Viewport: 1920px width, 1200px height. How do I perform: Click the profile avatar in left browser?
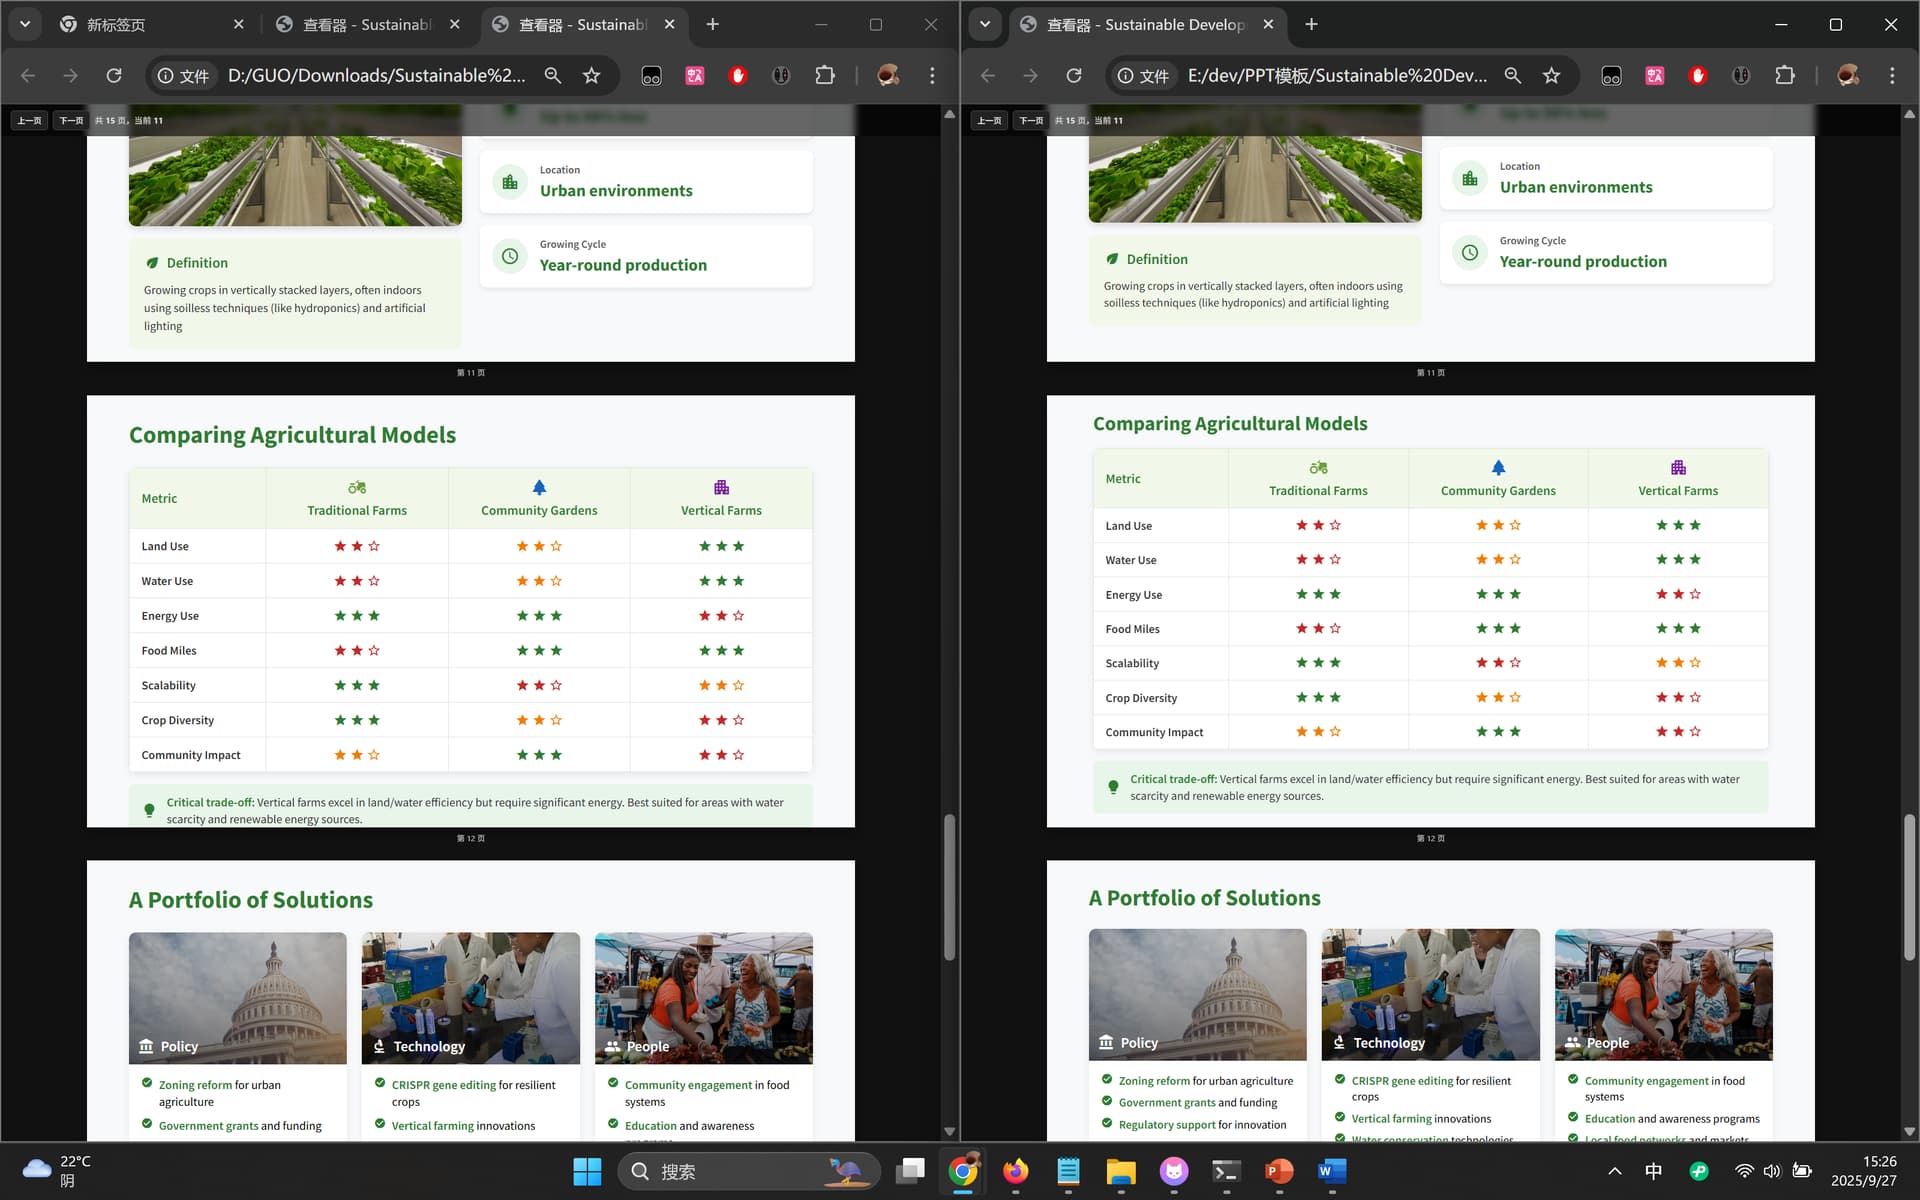(x=887, y=75)
